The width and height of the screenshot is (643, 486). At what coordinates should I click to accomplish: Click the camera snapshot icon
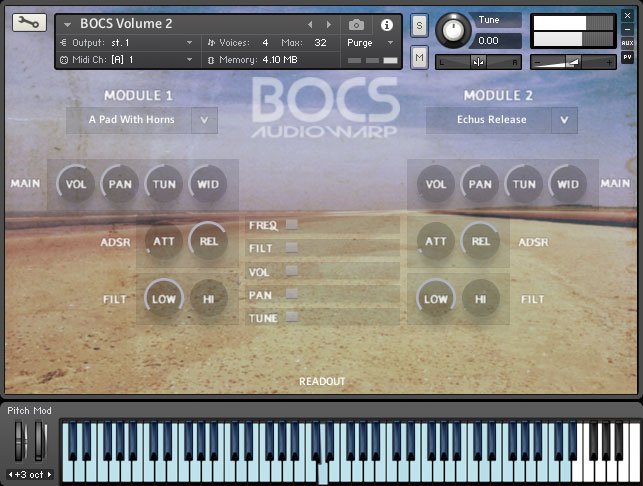coord(356,24)
